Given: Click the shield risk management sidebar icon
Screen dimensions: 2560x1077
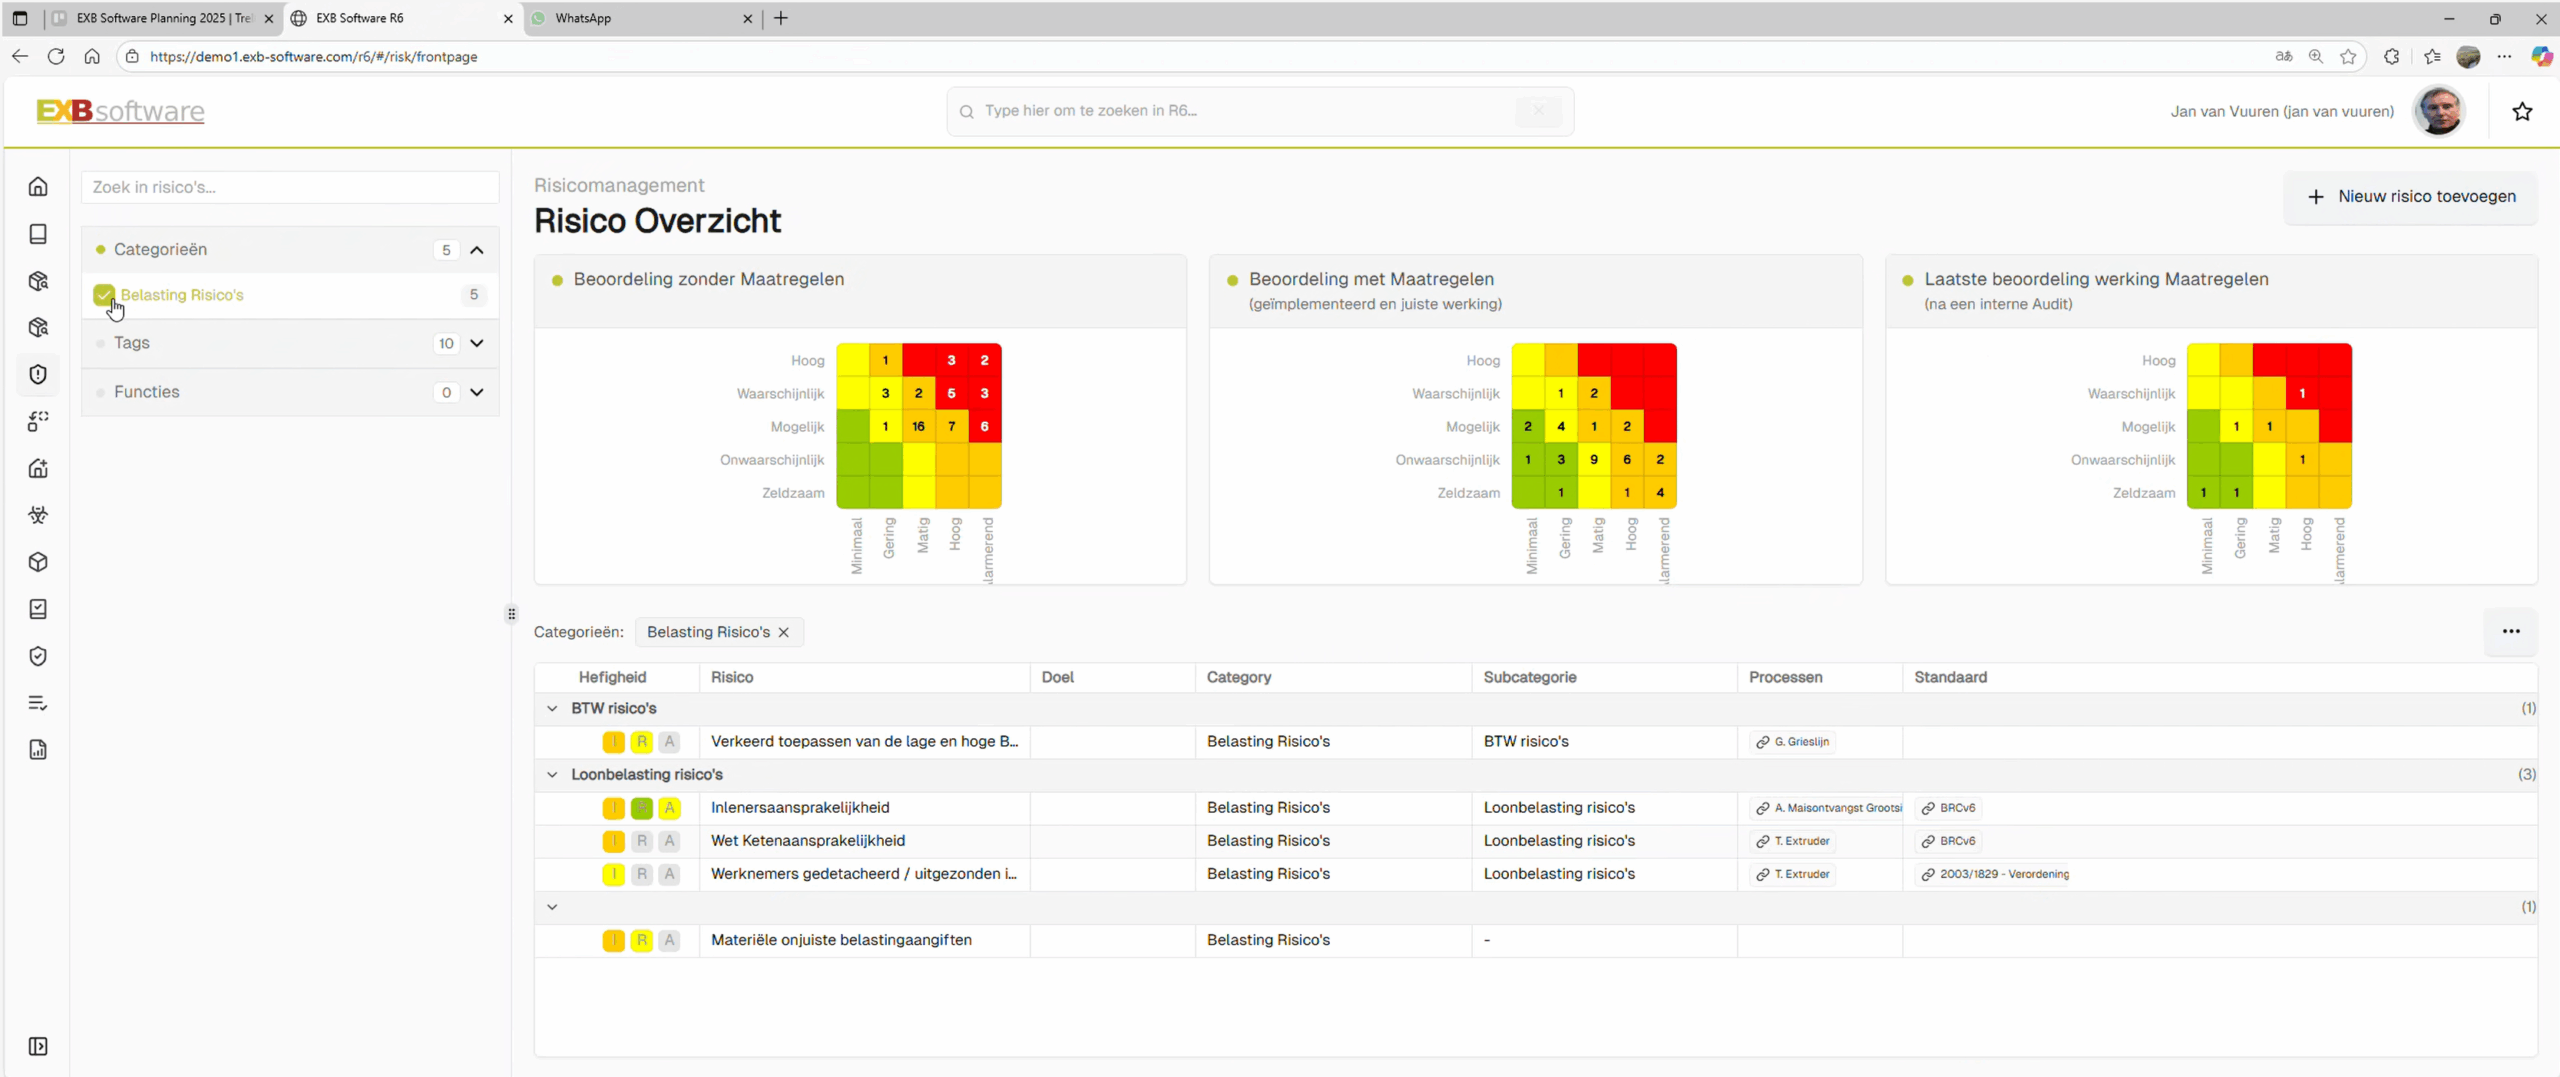Looking at the screenshot, I should tap(38, 374).
